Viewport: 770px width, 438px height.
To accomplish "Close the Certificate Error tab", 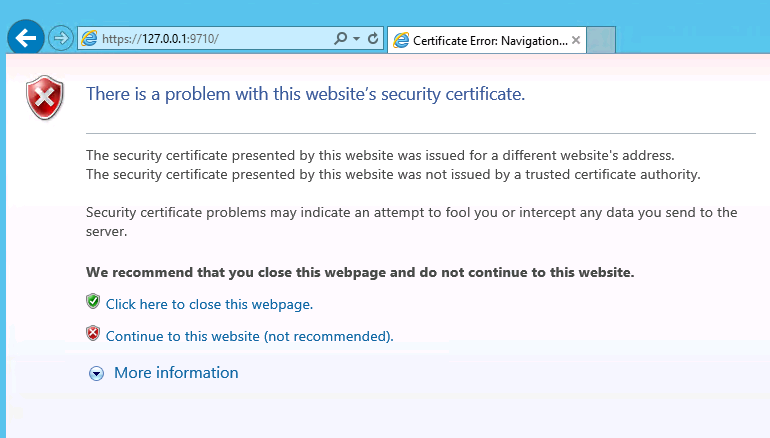I will (576, 40).
